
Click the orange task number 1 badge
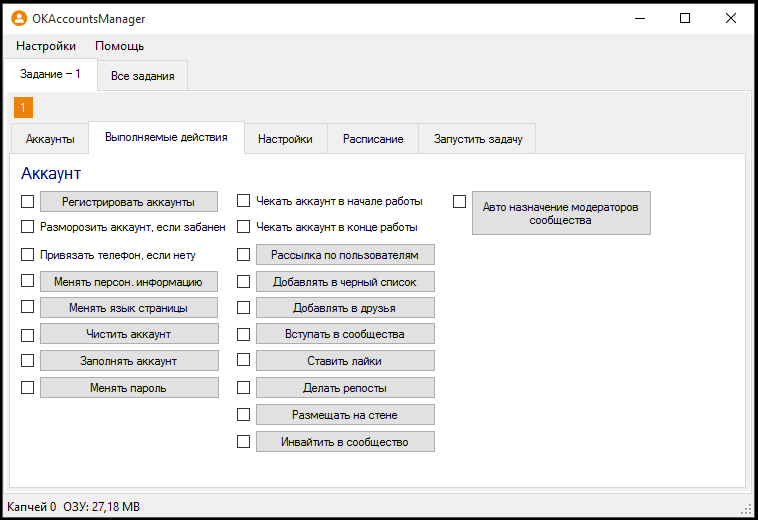pyautogui.click(x=24, y=107)
